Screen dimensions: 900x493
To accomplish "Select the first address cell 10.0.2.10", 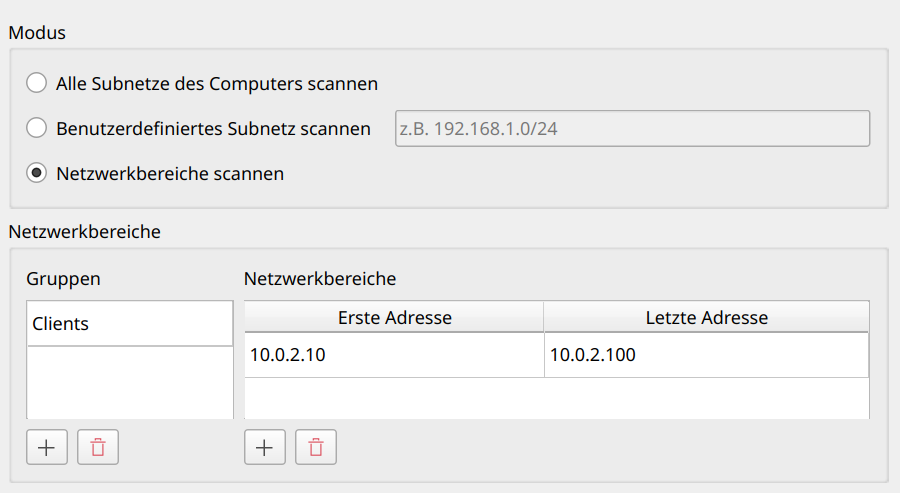I will [394, 355].
